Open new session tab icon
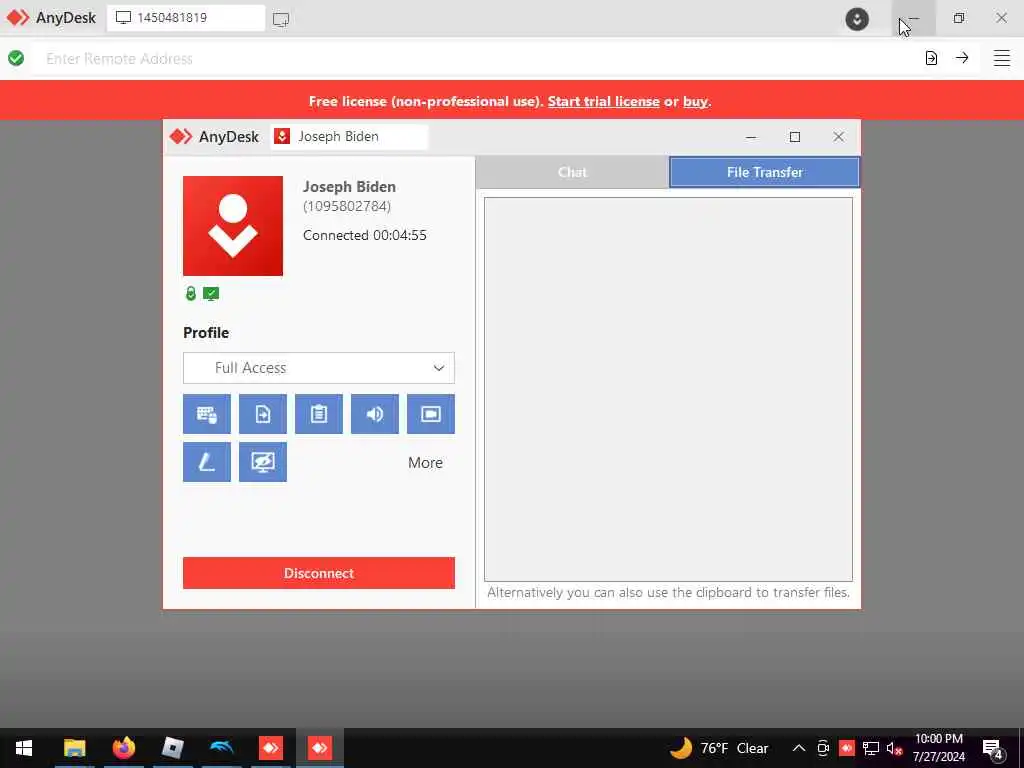Viewport: 1024px width, 768px height. point(281,19)
